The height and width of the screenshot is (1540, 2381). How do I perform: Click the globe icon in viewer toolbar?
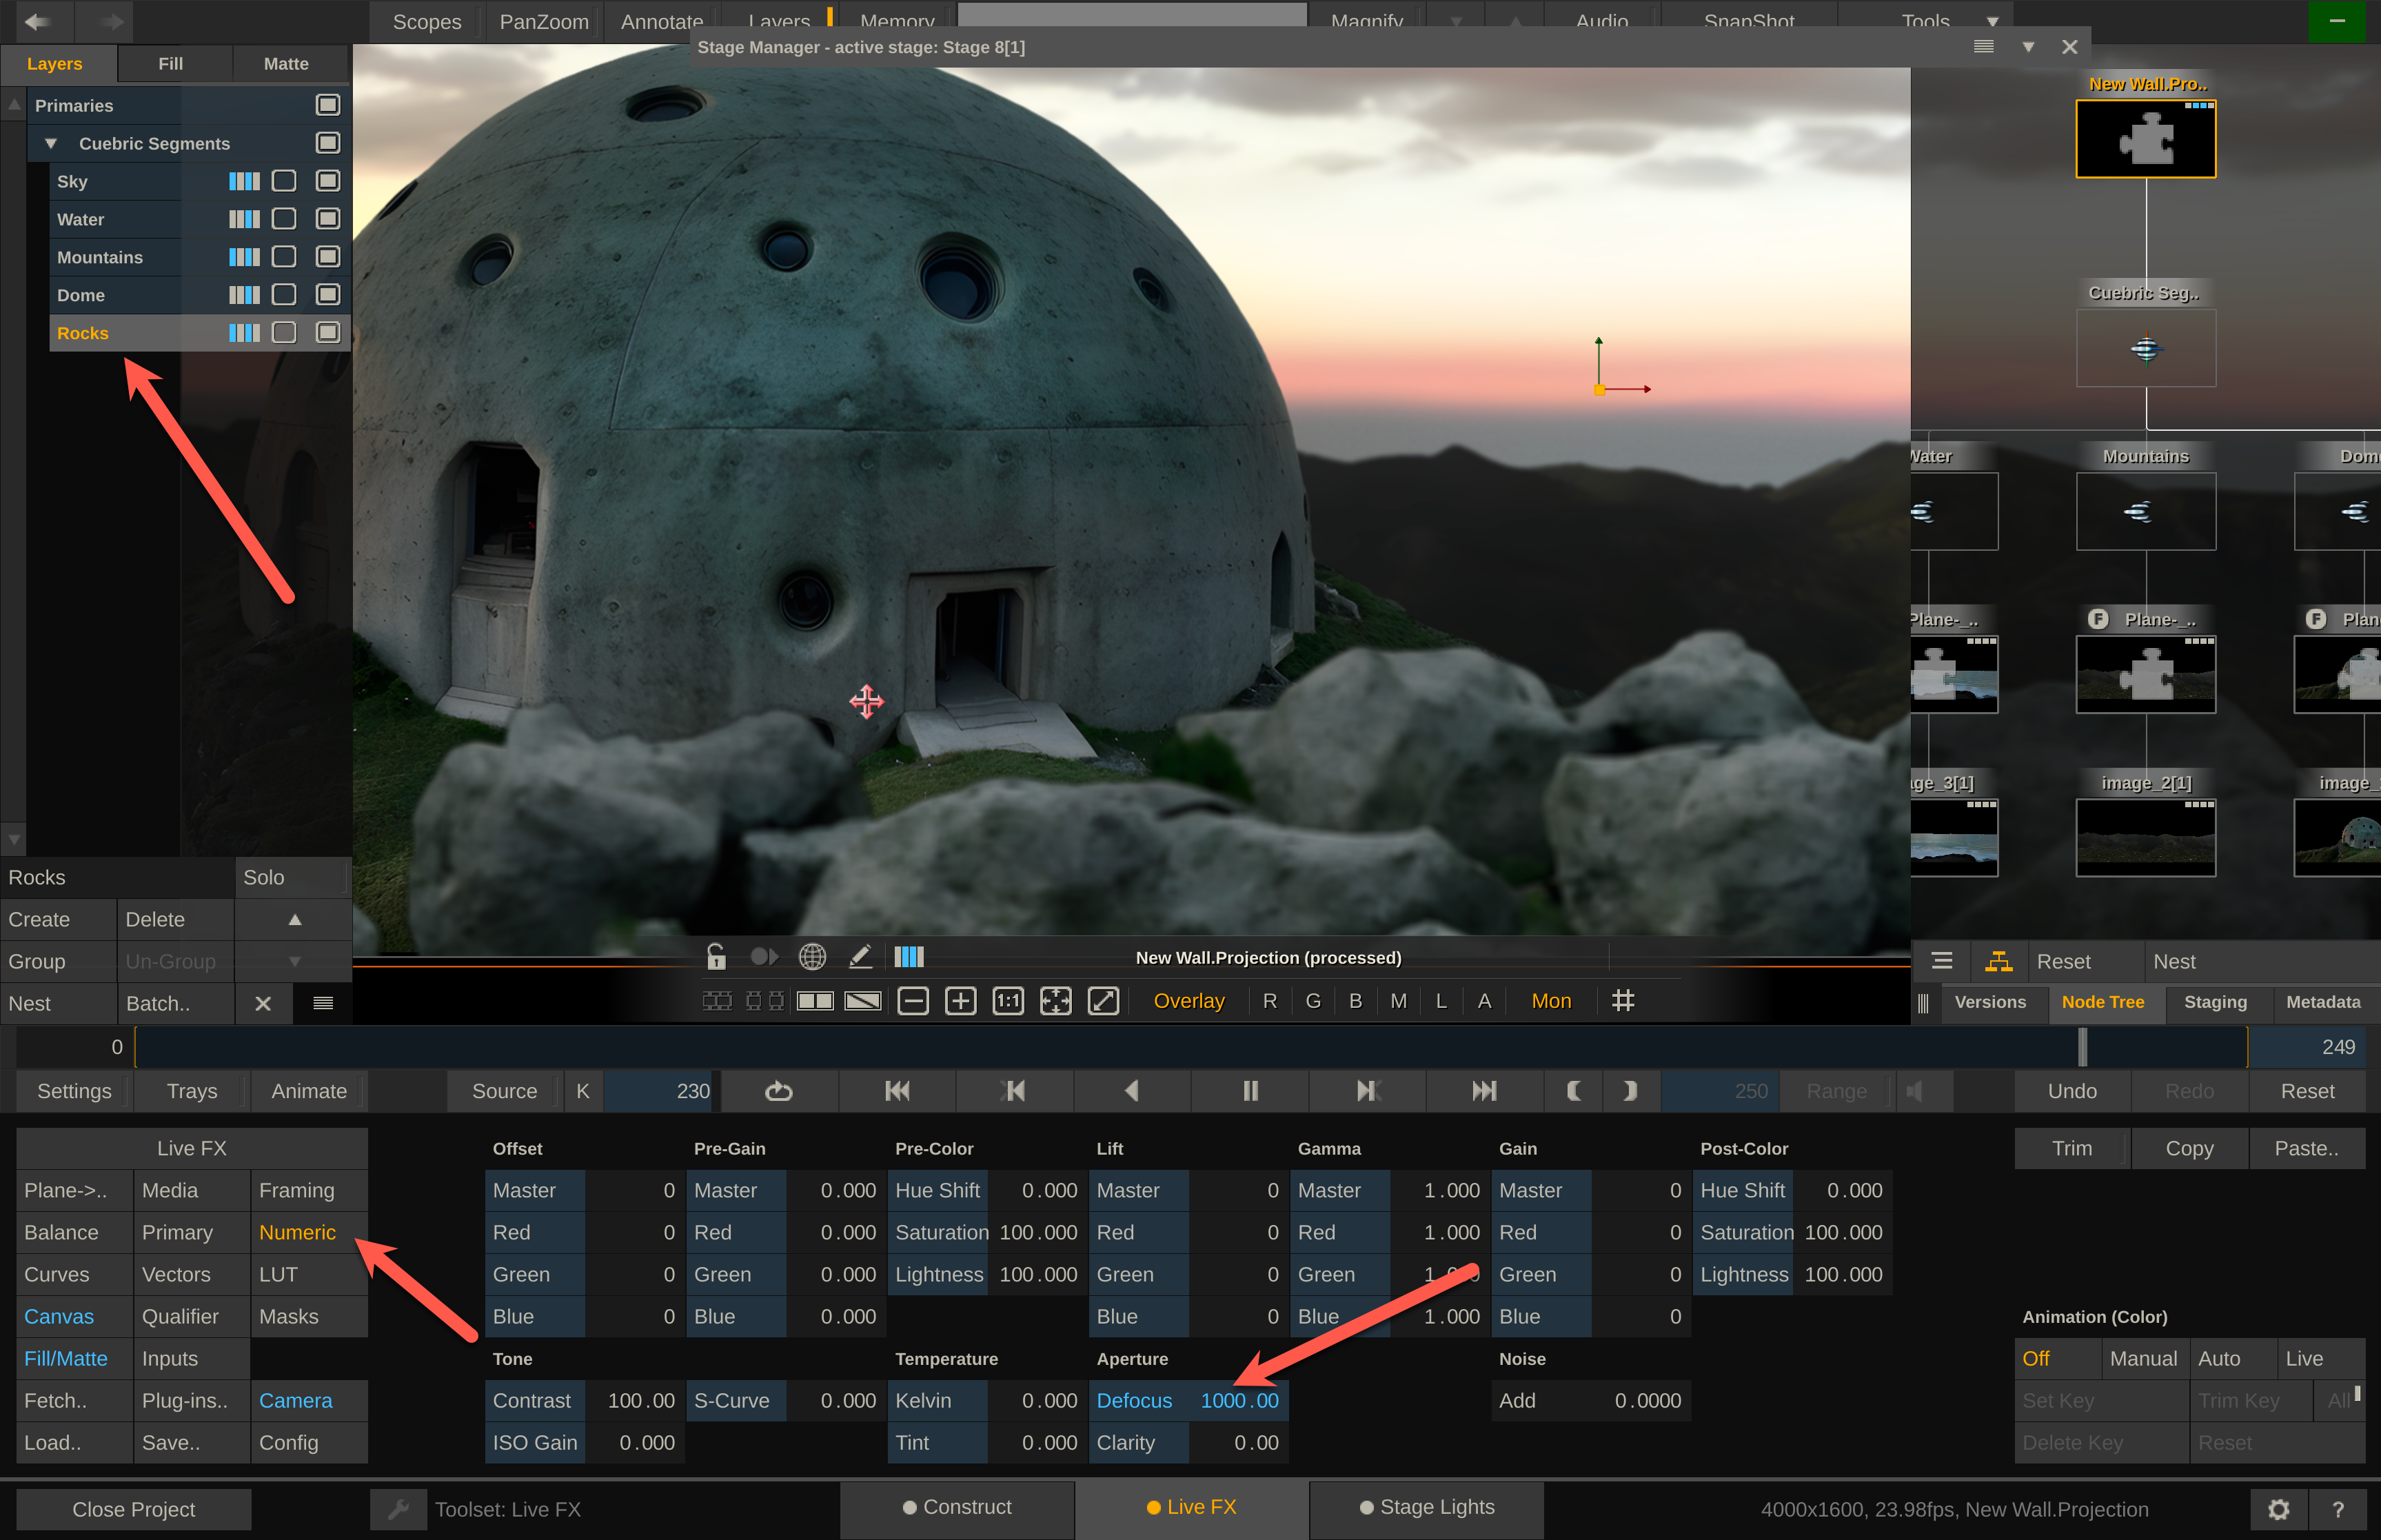pyautogui.click(x=812, y=957)
